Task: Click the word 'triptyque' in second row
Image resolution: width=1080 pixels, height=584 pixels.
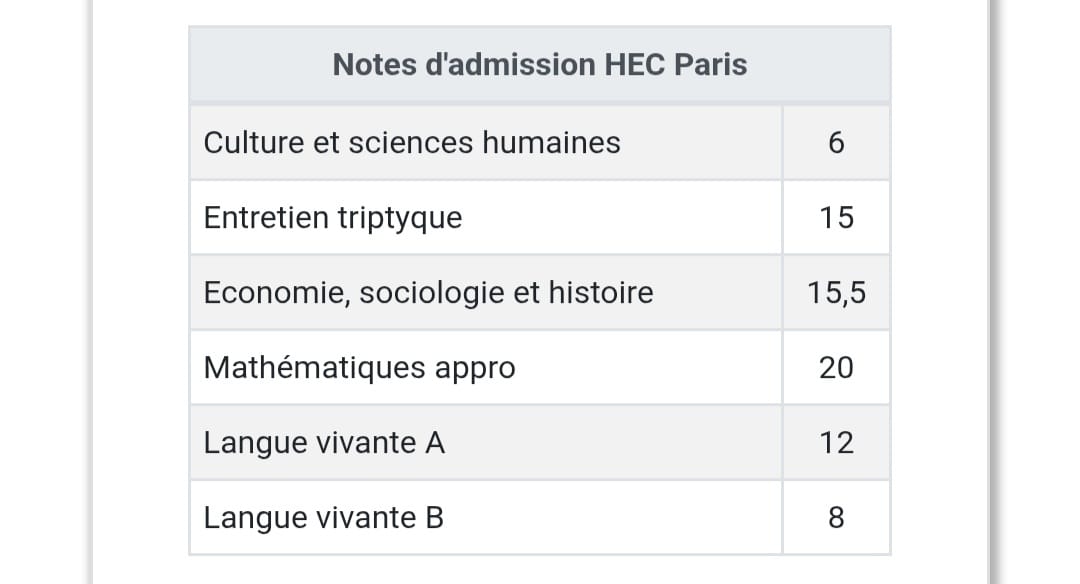Action: click(x=399, y=219)
